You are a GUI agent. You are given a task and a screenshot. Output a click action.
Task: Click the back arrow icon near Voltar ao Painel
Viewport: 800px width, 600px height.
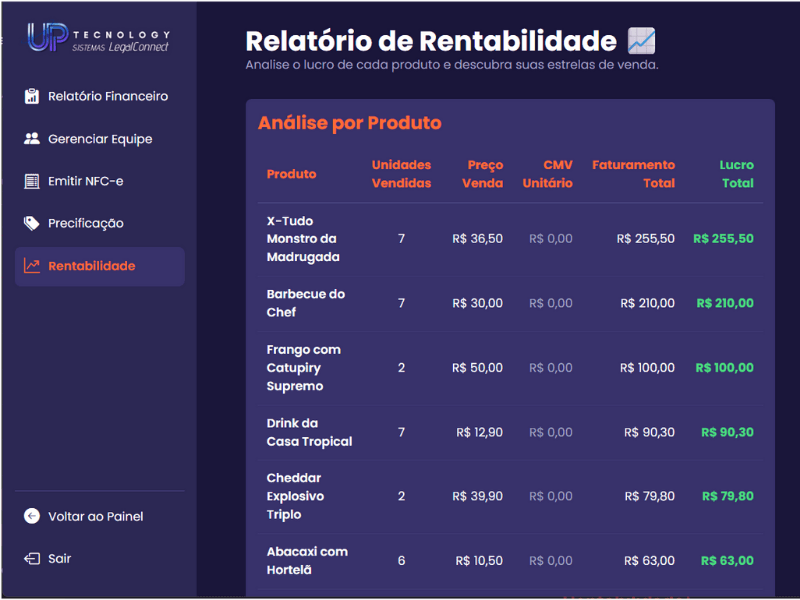33,516
